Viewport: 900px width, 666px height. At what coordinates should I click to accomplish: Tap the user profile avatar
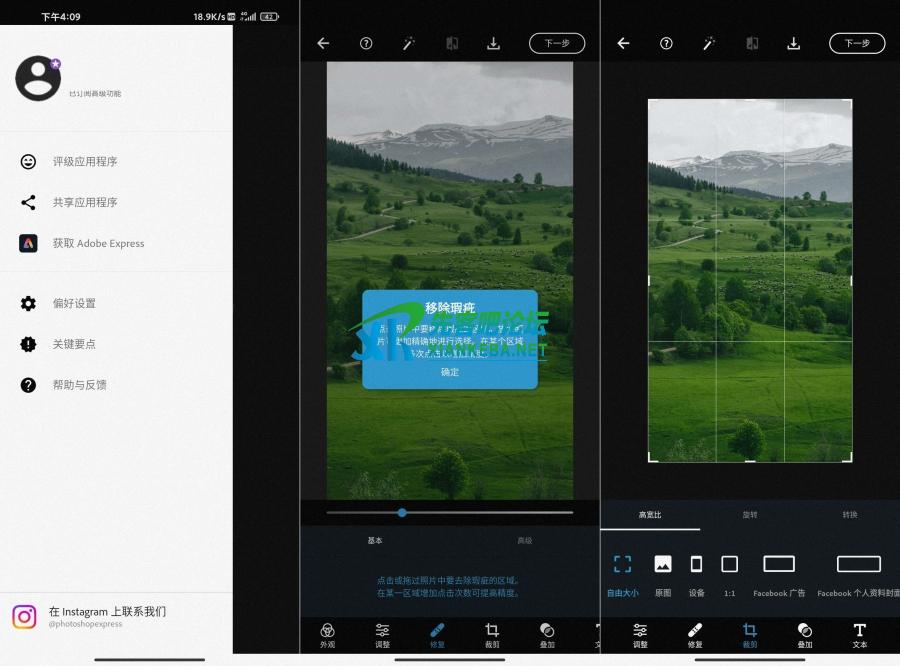[38, 78]
